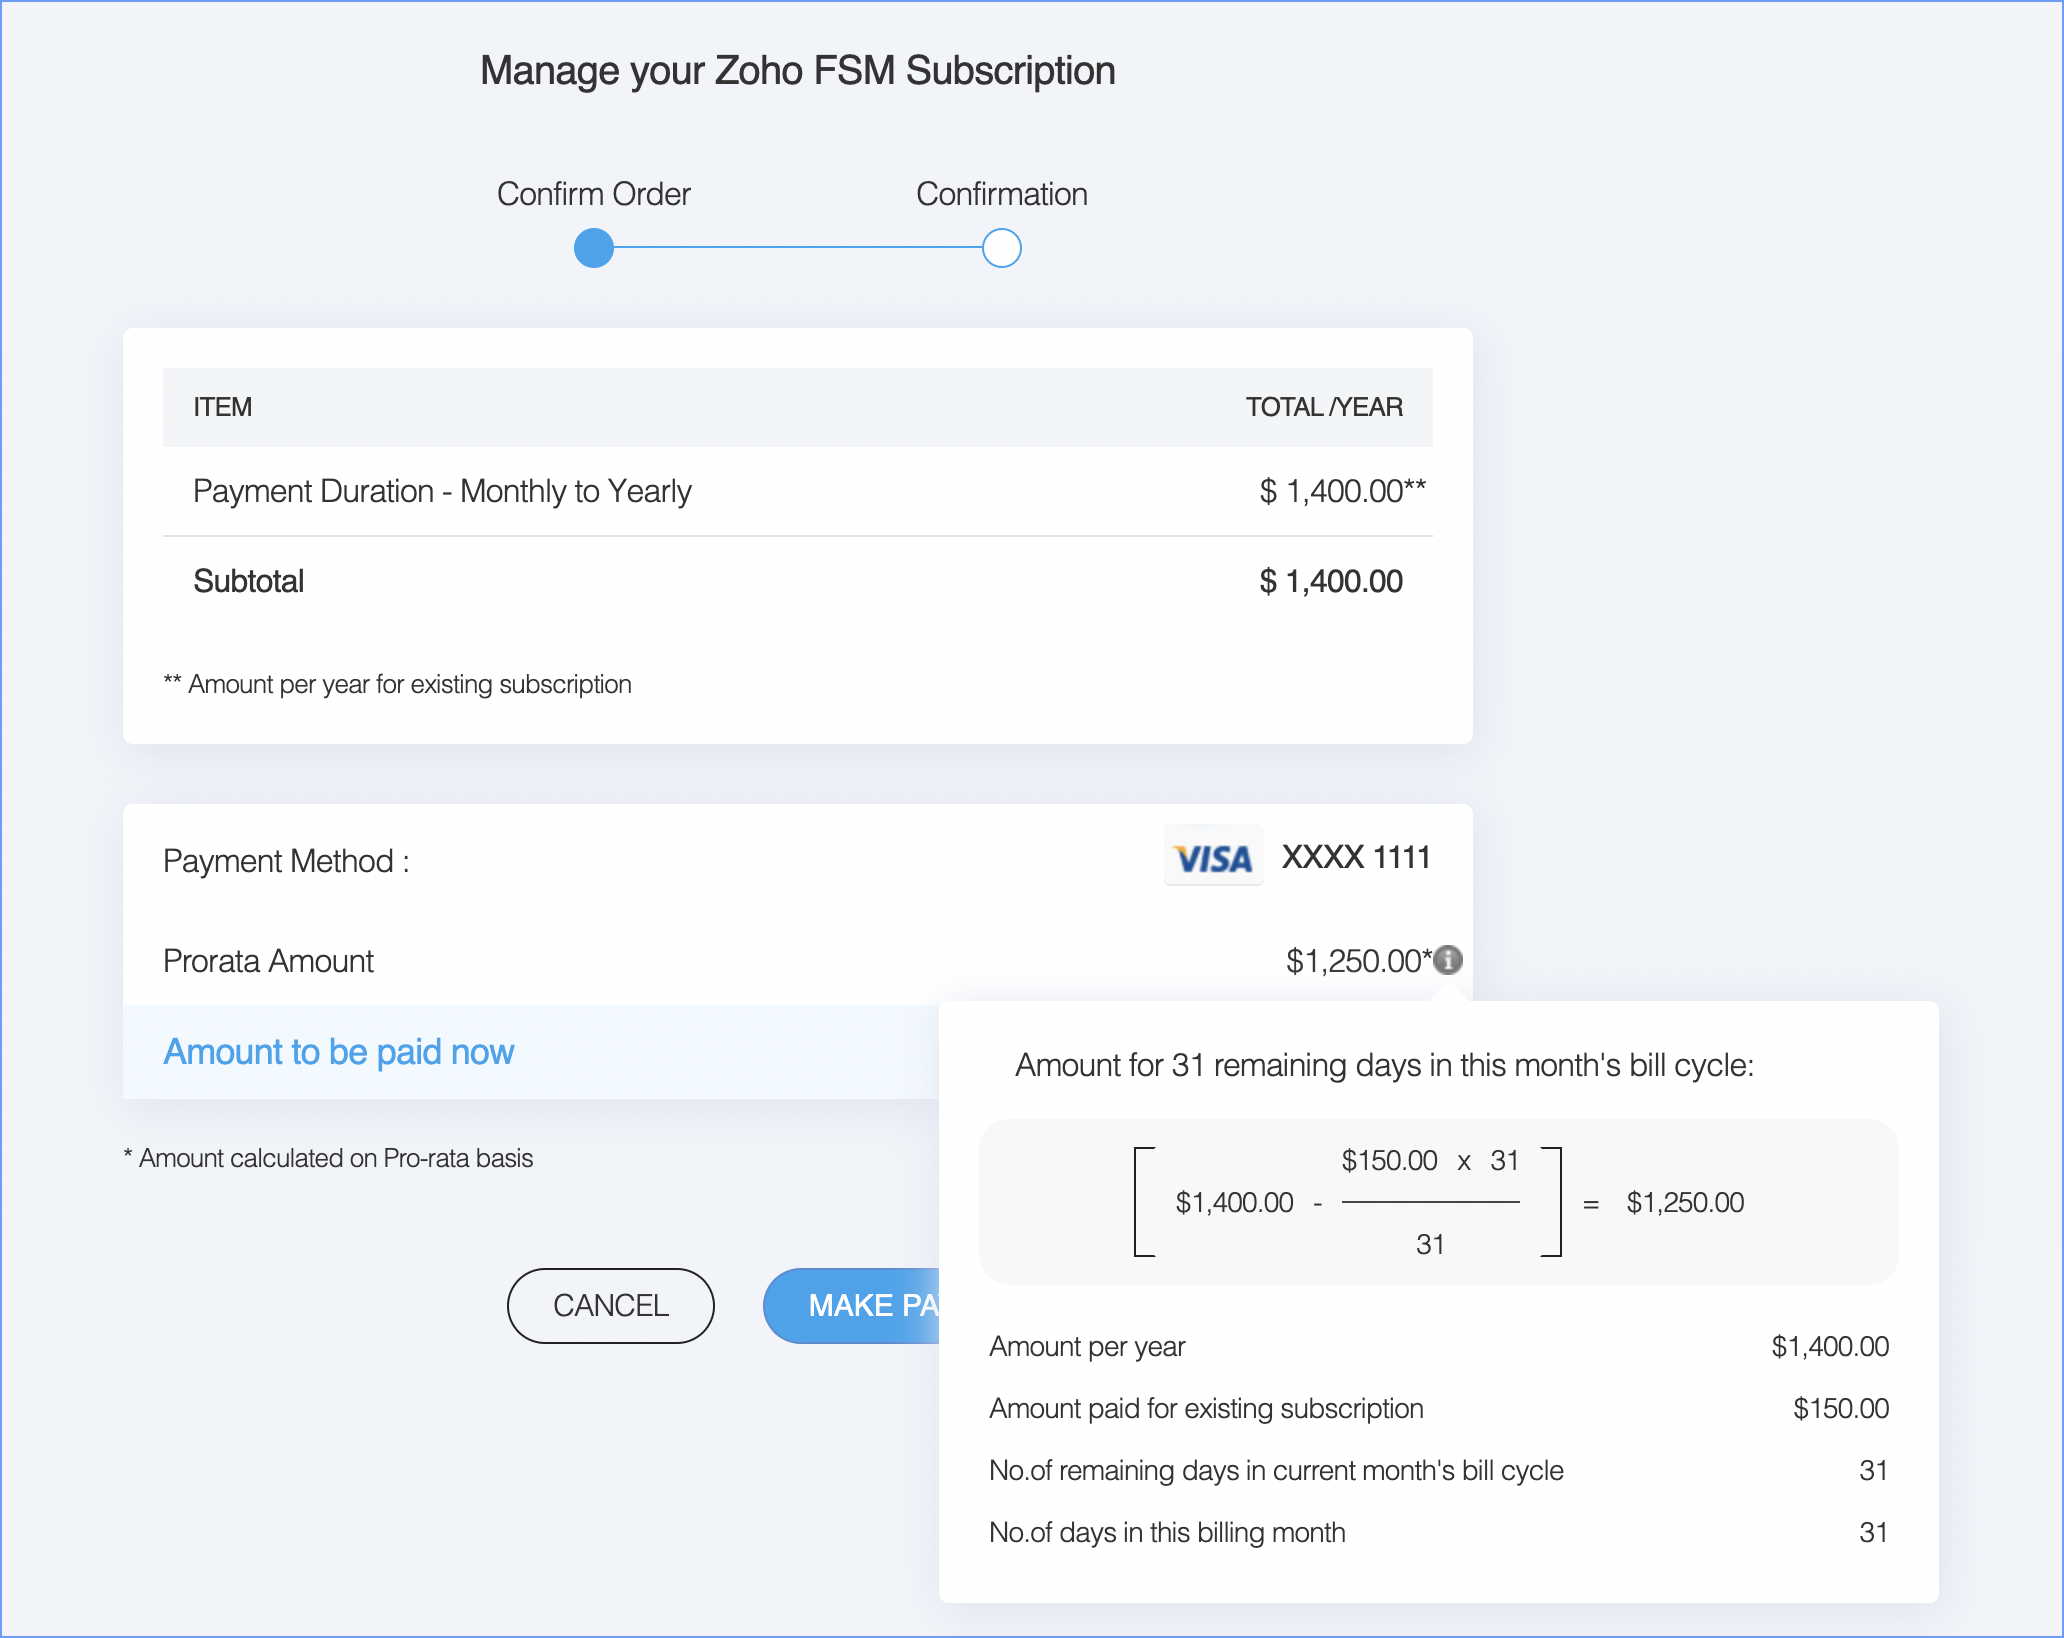Screen dimensions: 2064x1638
Task: Click the prorata formula box in tooltip
Action: point(1437,1202)
